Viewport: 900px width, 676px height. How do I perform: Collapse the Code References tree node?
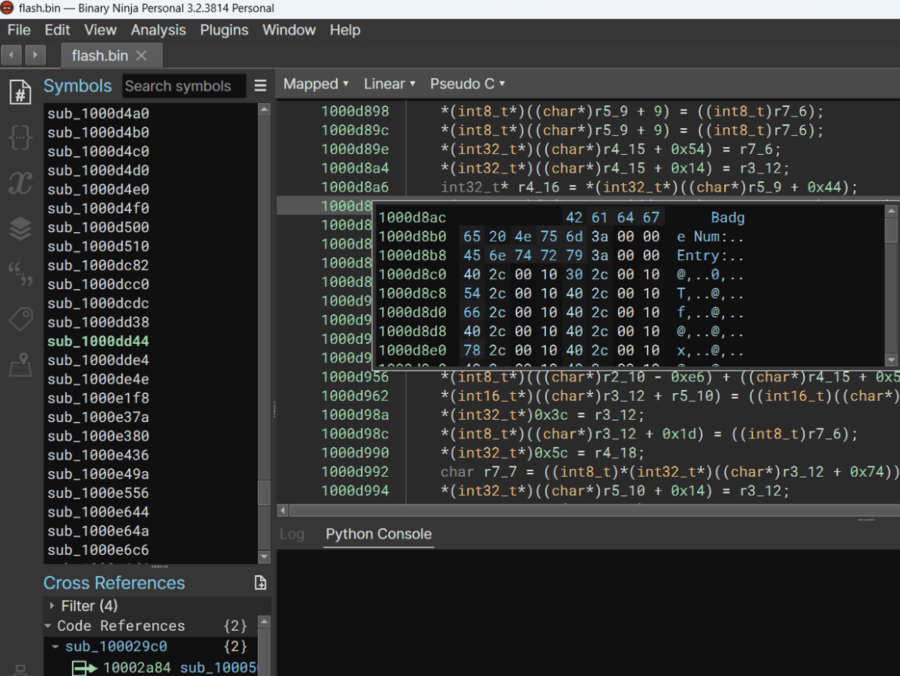(x=48, y=626)
